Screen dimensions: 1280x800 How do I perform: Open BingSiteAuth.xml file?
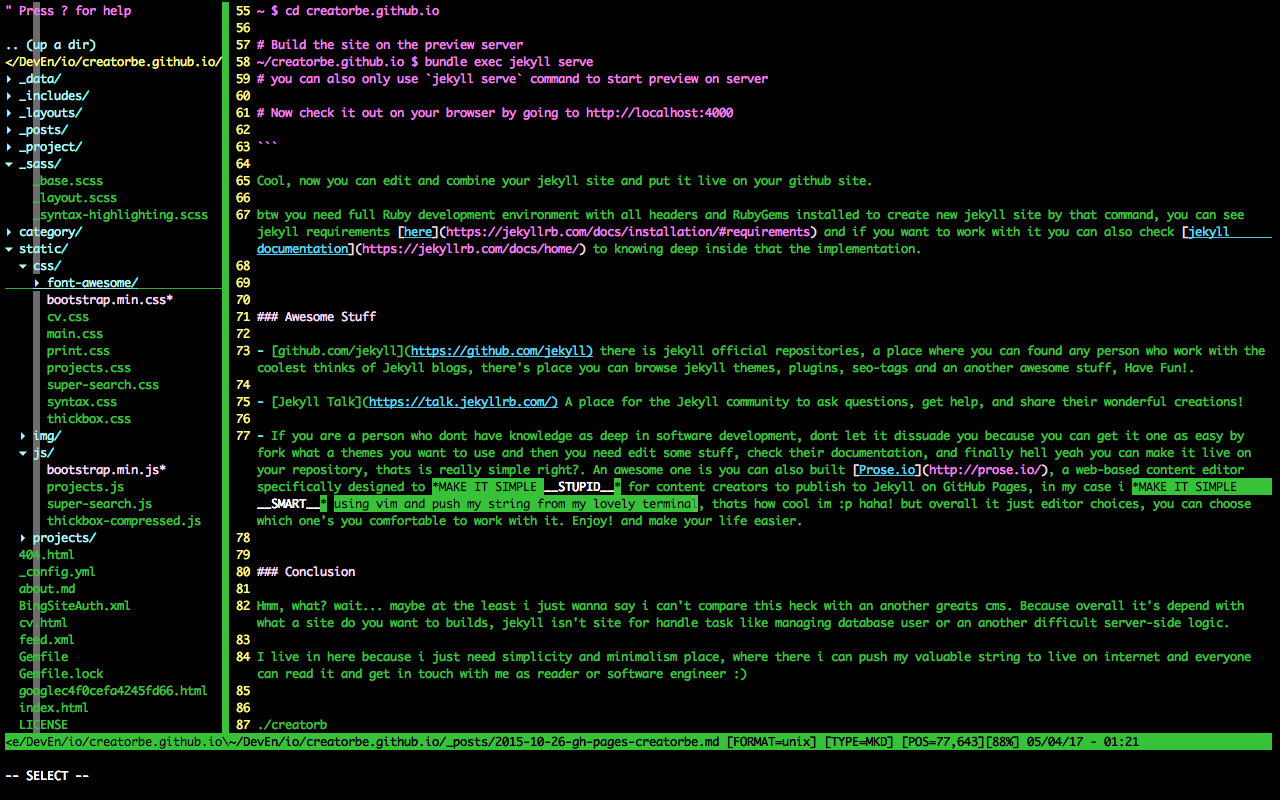(x=75, y=606)
